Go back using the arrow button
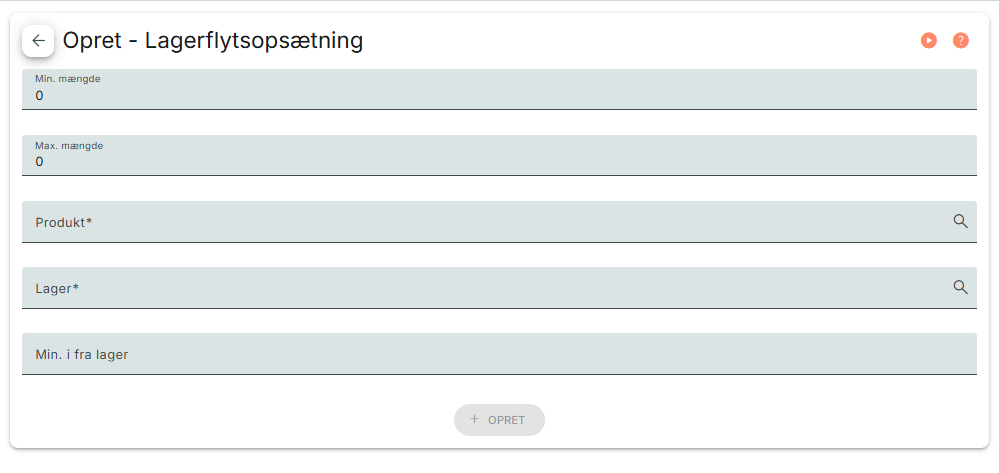Image resolution: width=999 pixels, height=473 pixels. coord(38,41)
